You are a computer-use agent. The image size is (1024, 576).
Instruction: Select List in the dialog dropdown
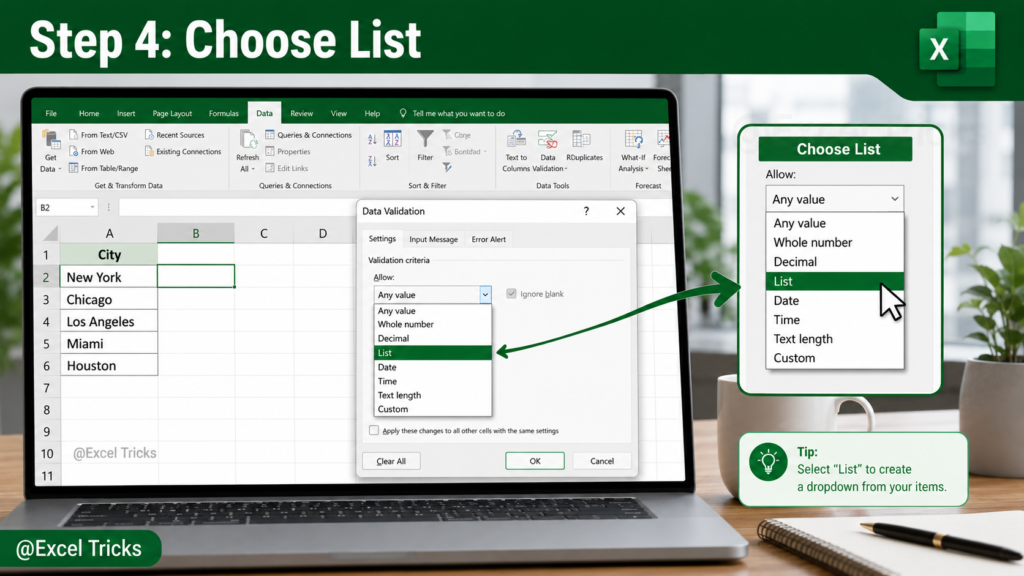tap(432, 353)
